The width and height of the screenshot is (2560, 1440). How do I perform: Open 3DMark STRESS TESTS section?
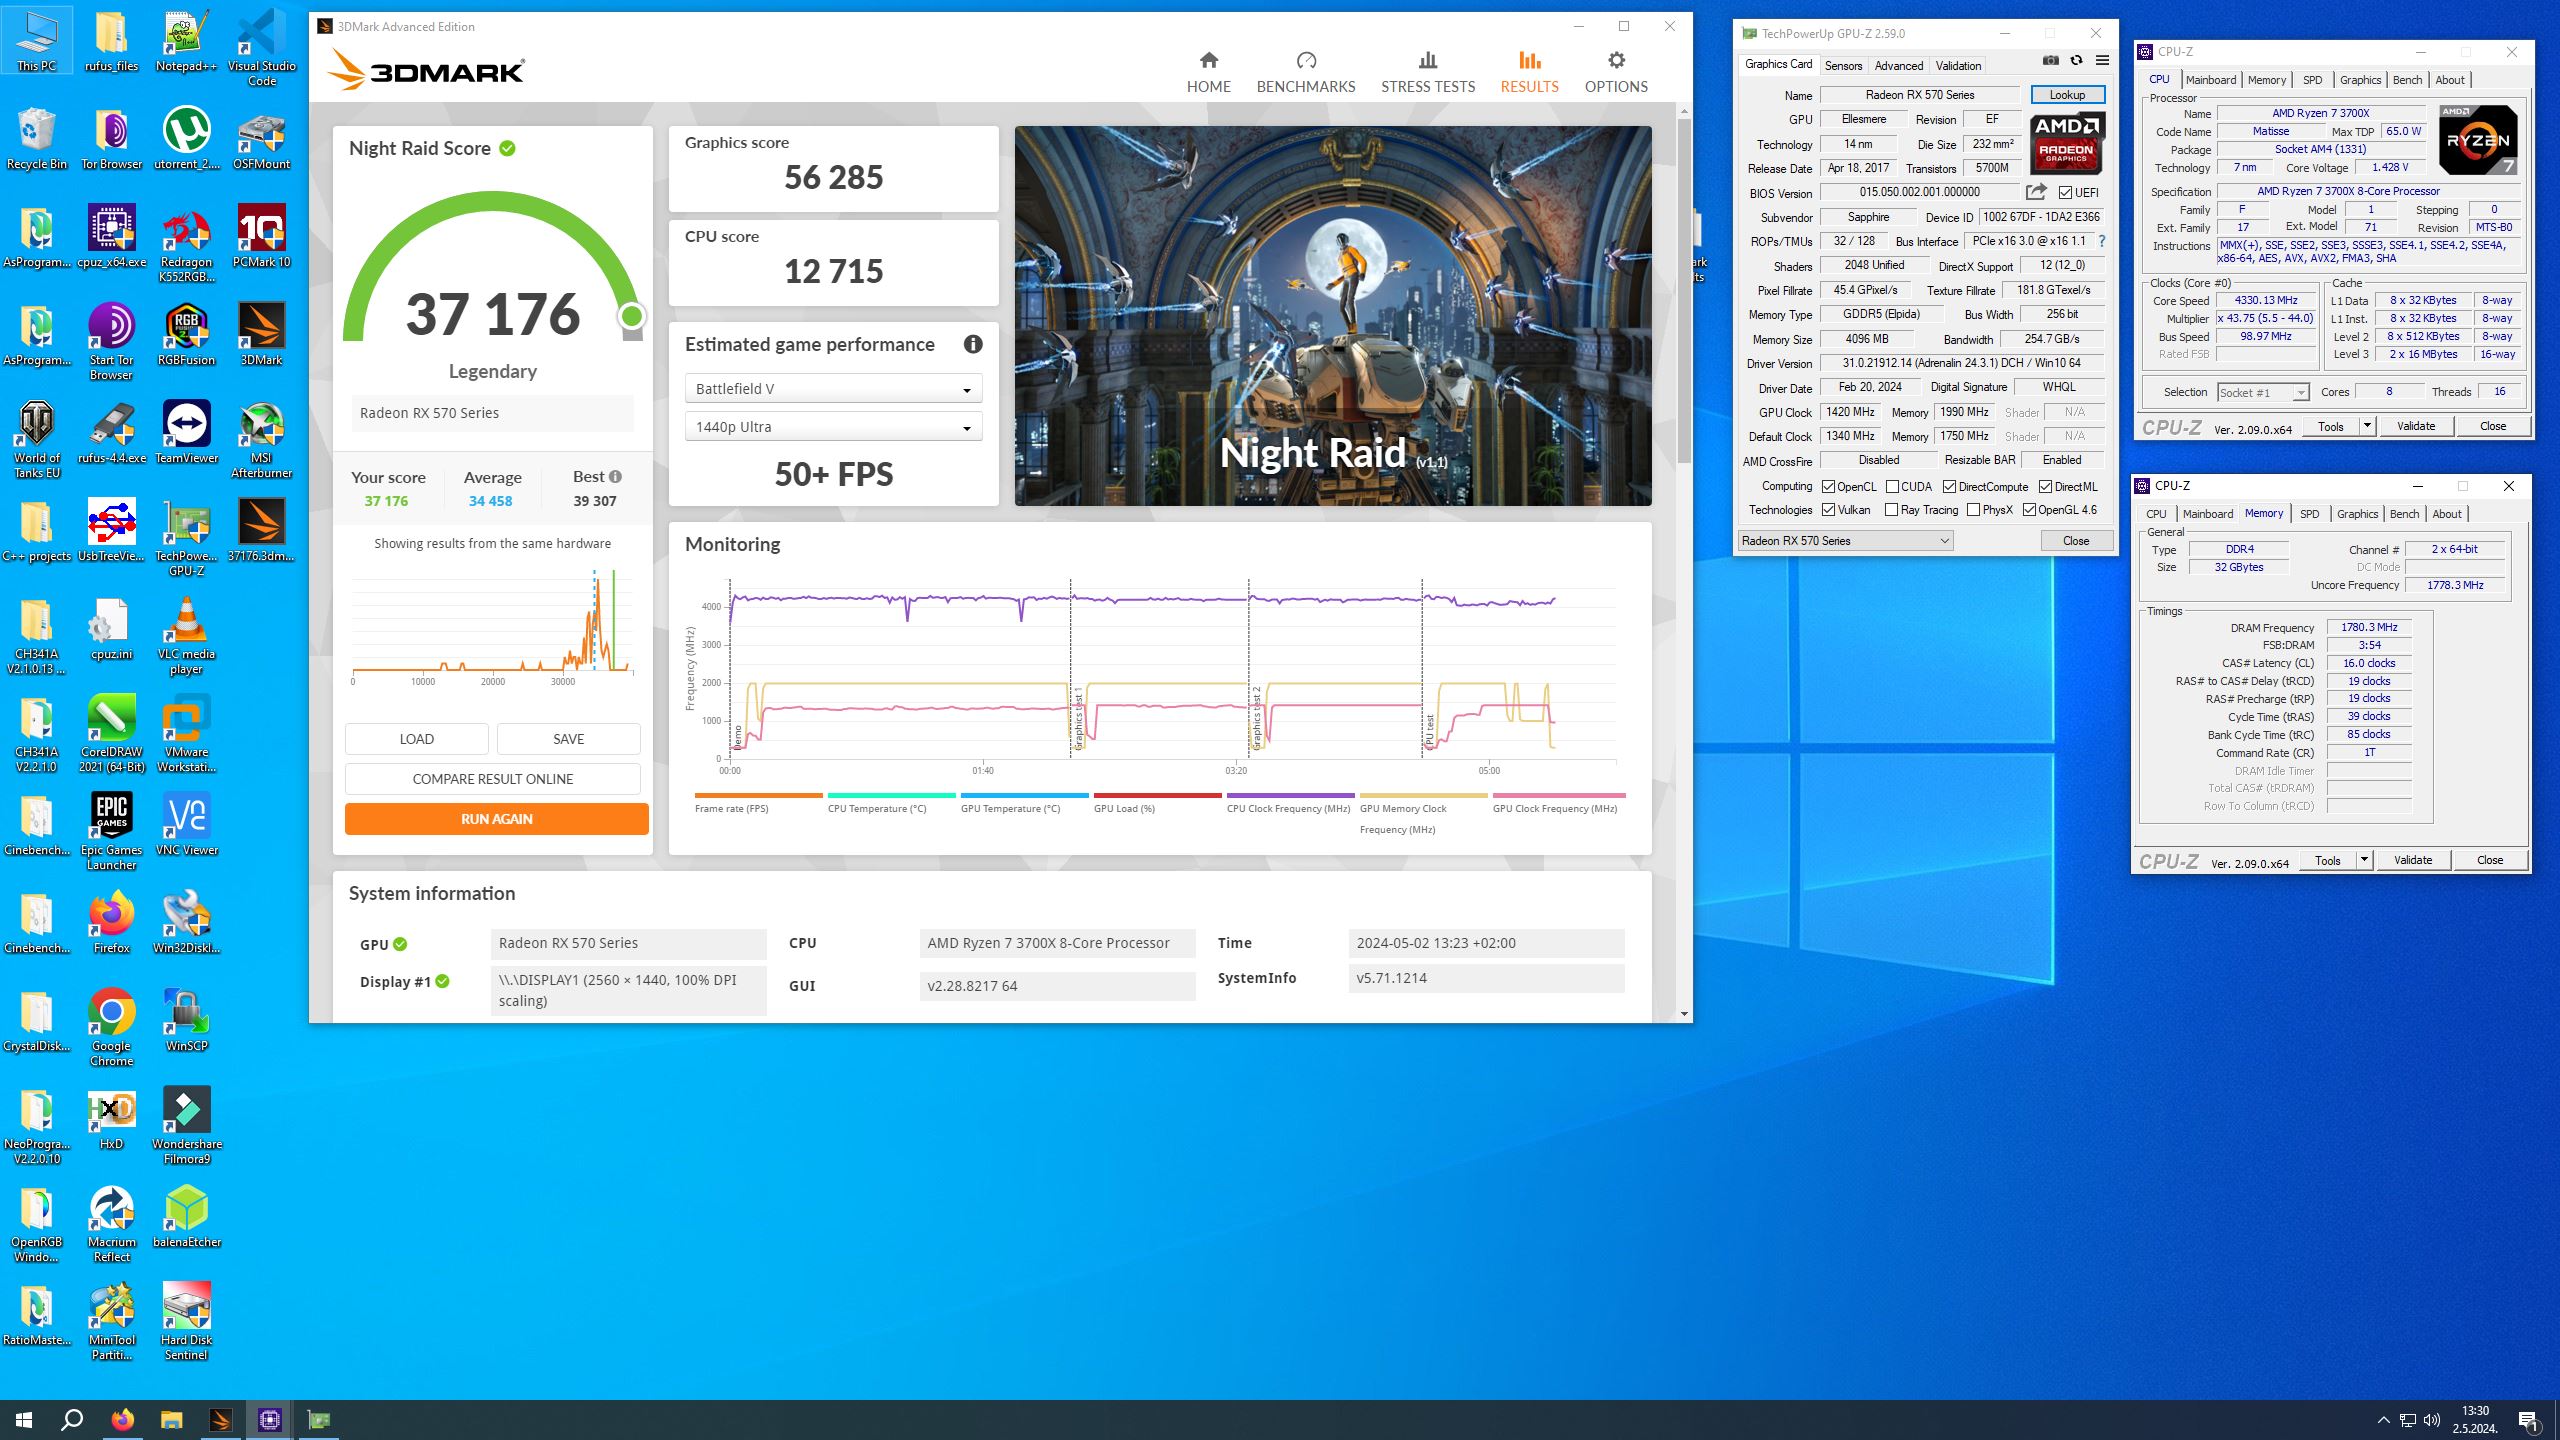point(1427,73)
